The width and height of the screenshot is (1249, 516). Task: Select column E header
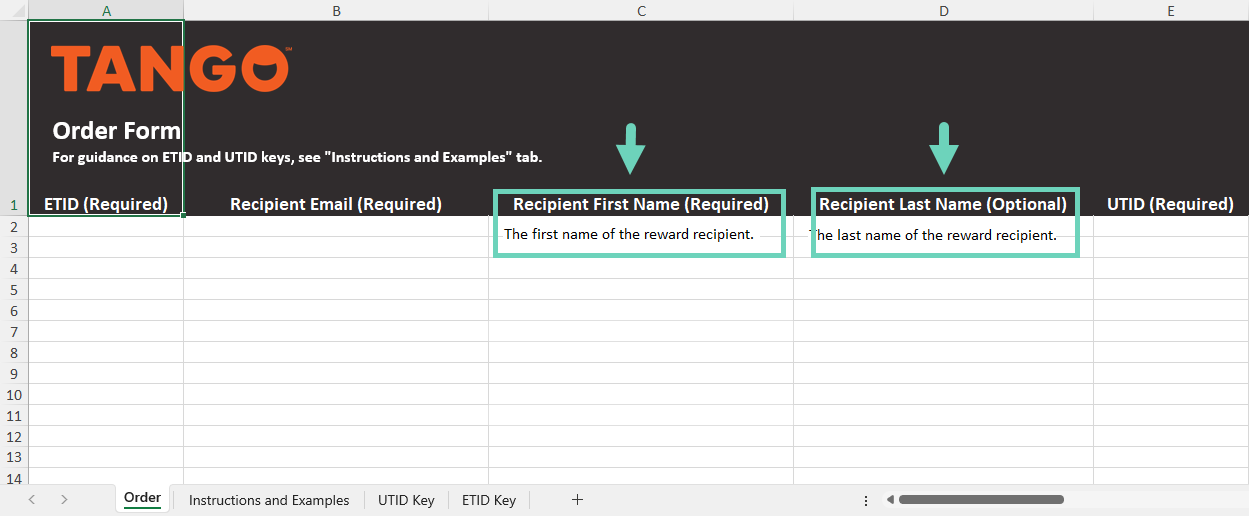[x=1171, y=10]
